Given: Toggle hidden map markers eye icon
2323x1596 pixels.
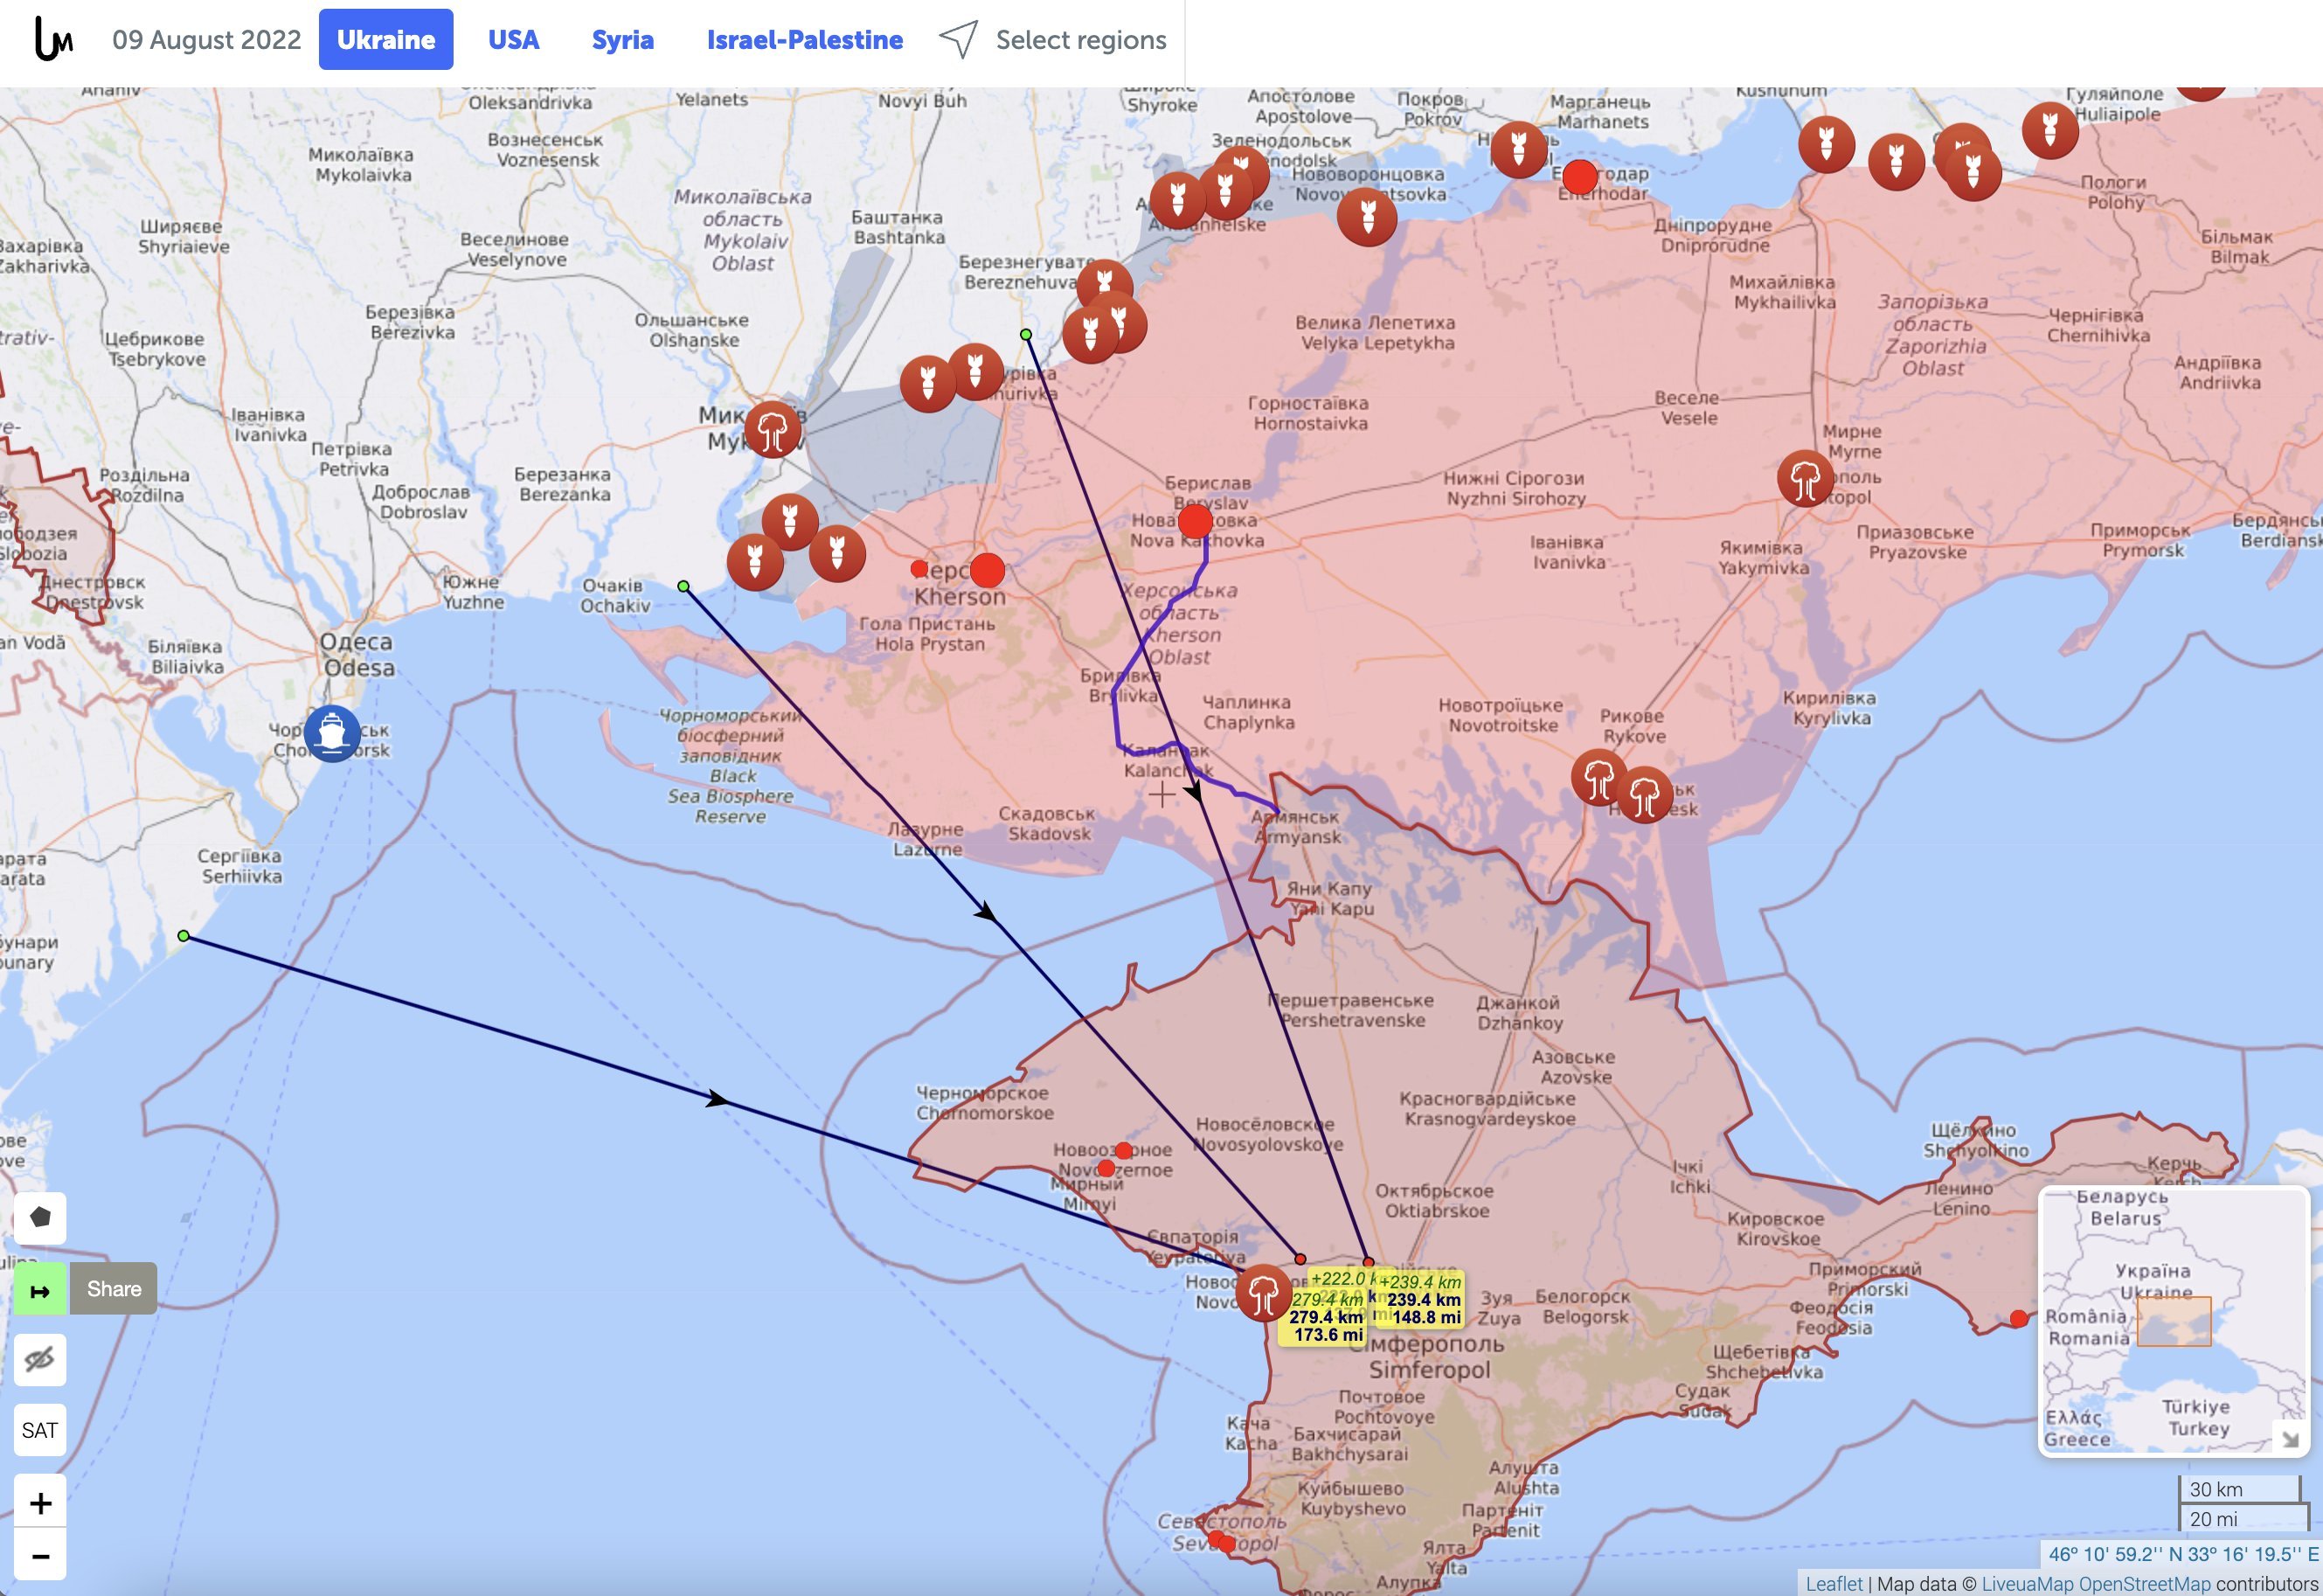Looking at the screenshot, I should pyautogui.click(x=40, y=1359).
